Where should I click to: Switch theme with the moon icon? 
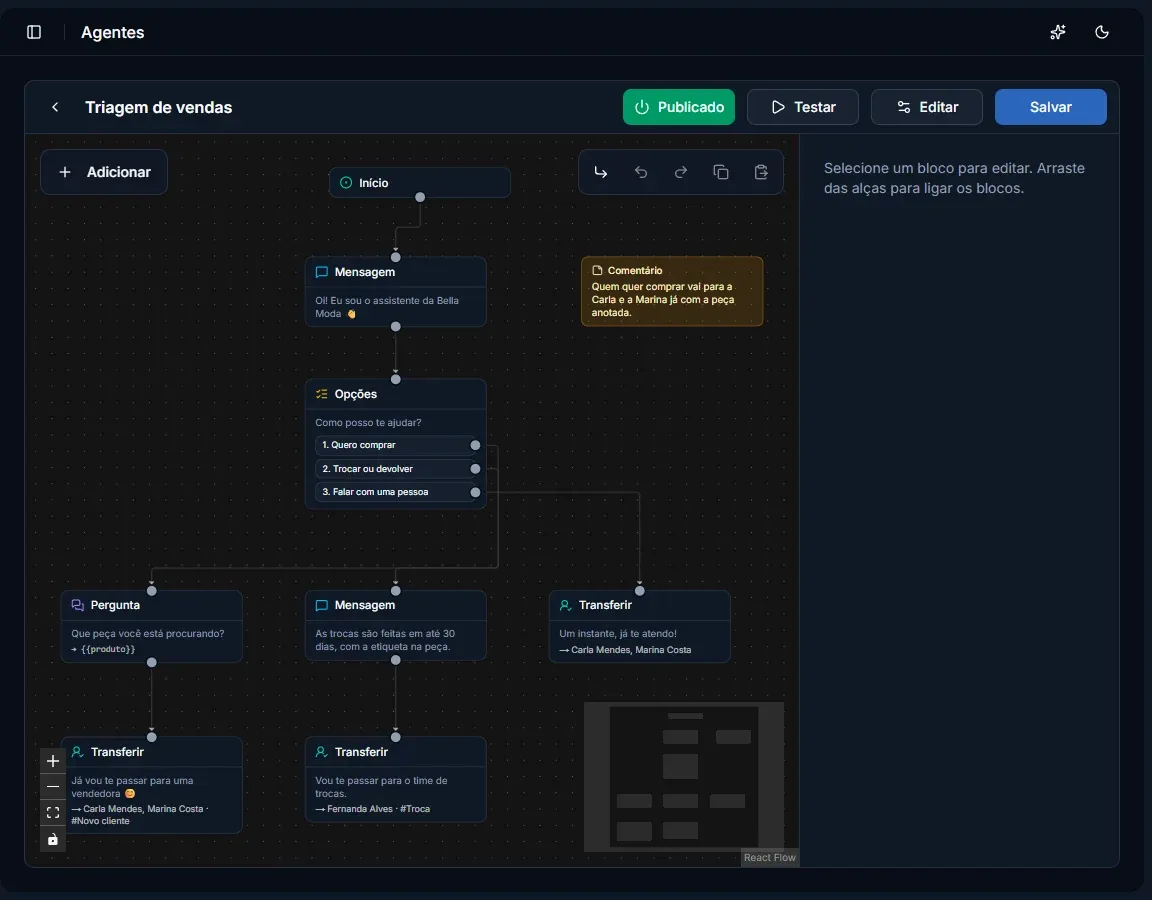(x=1101, y=32)
